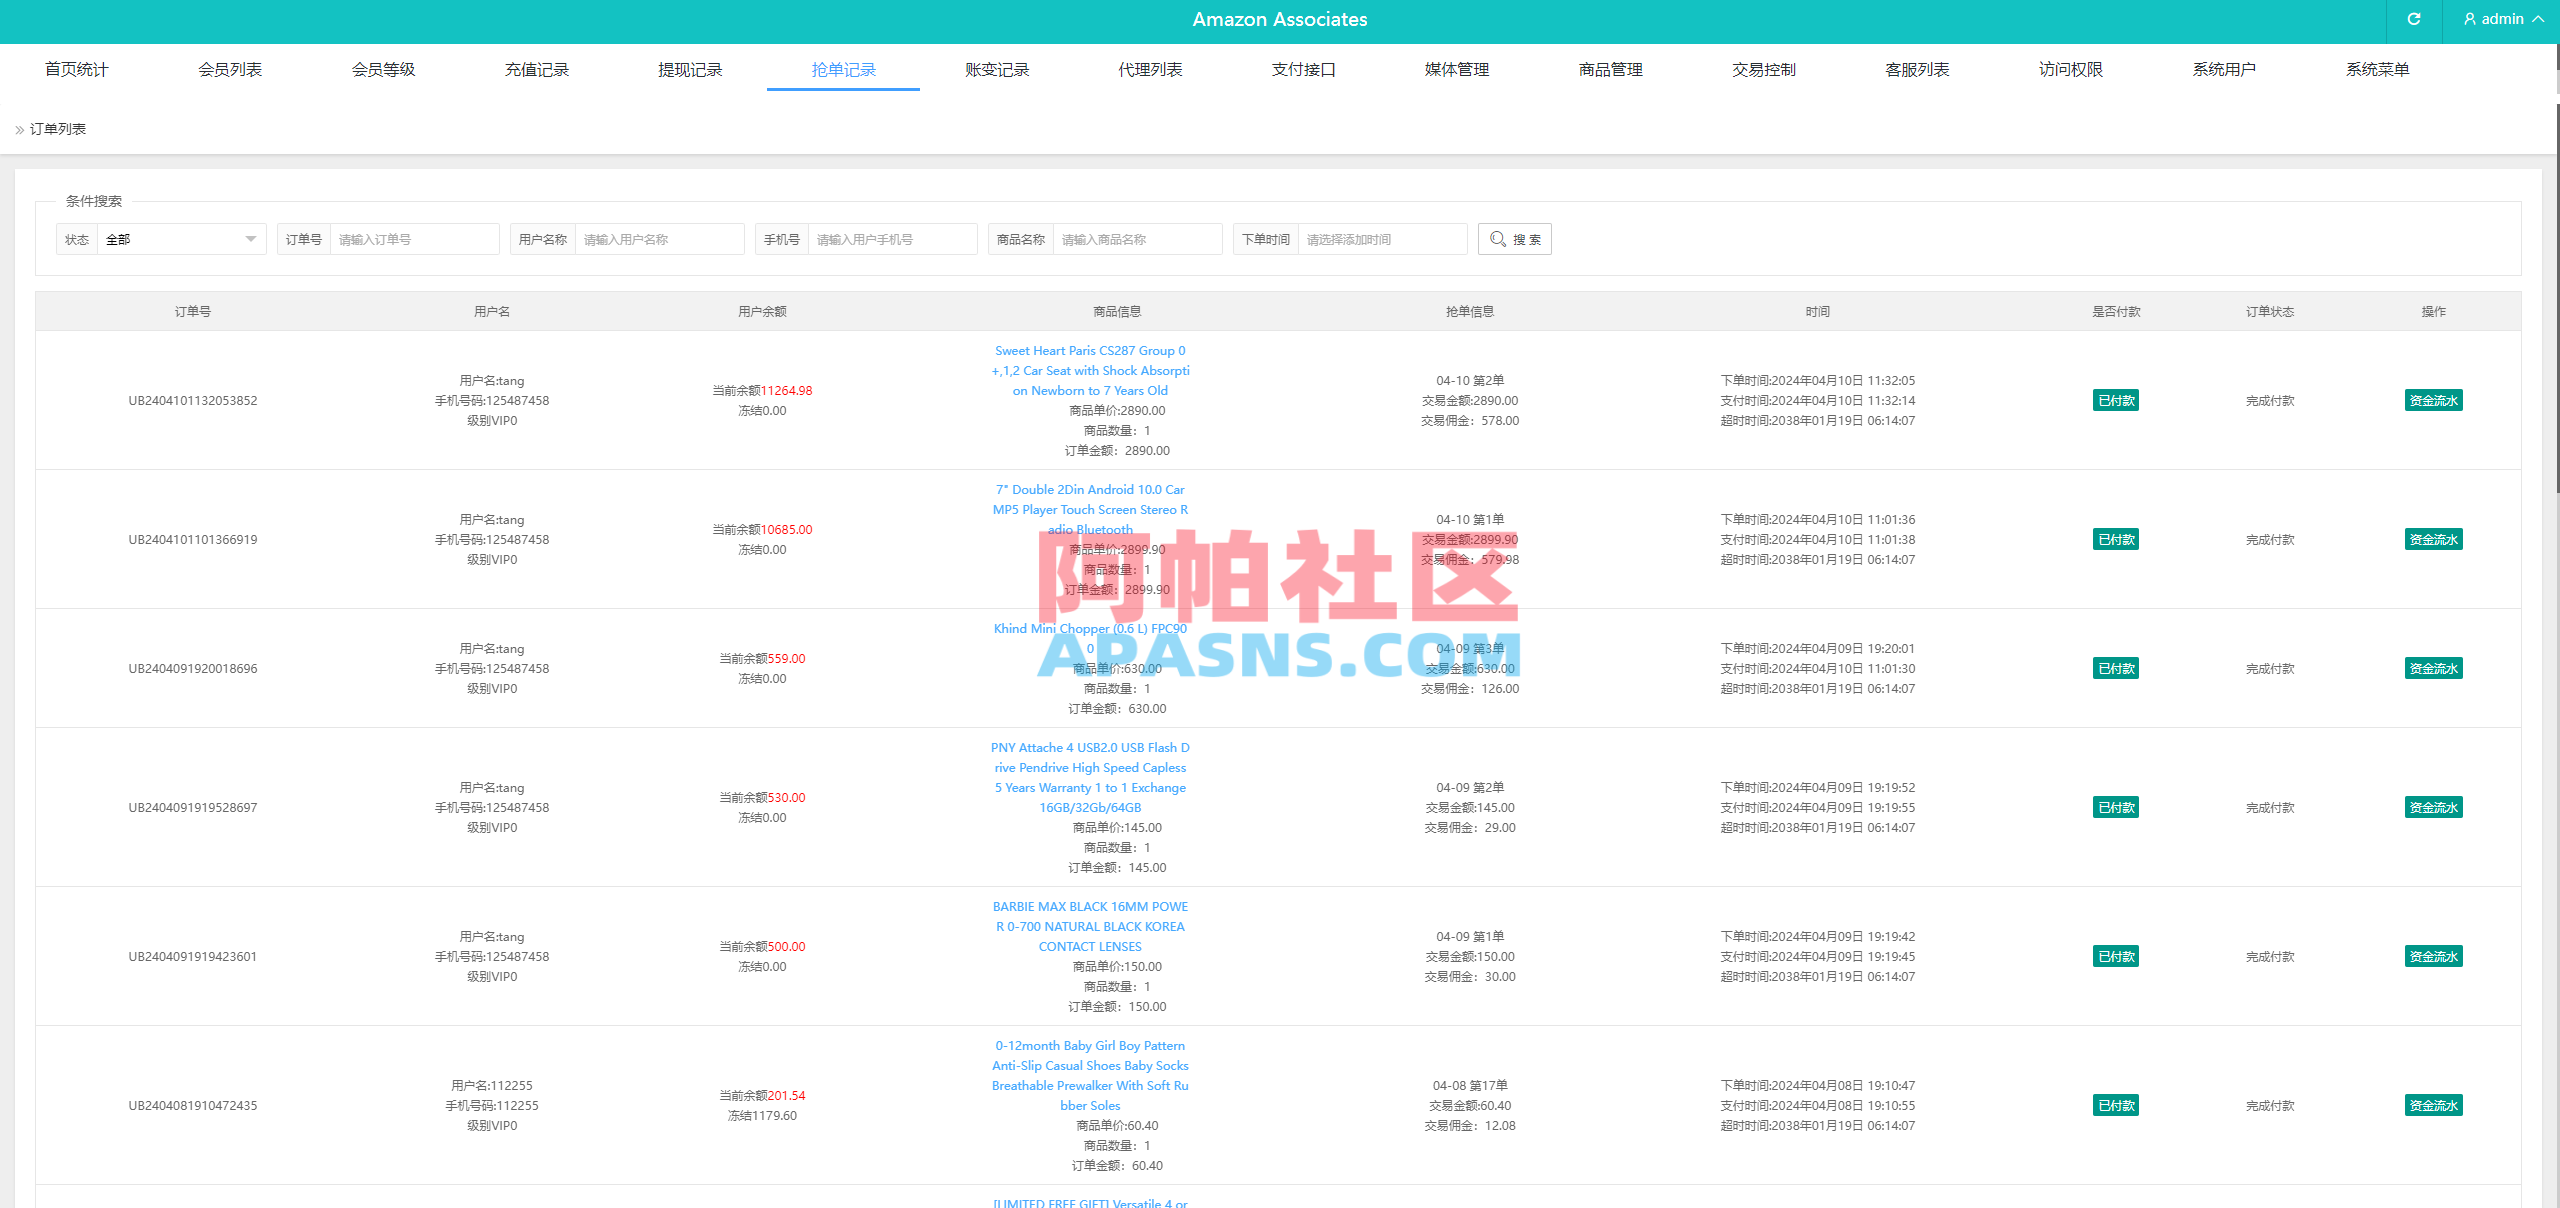This screenshot has width=2560, height=1208.
Task: Open the 状态 filter dropdown showing 全部
Action: 180,239
